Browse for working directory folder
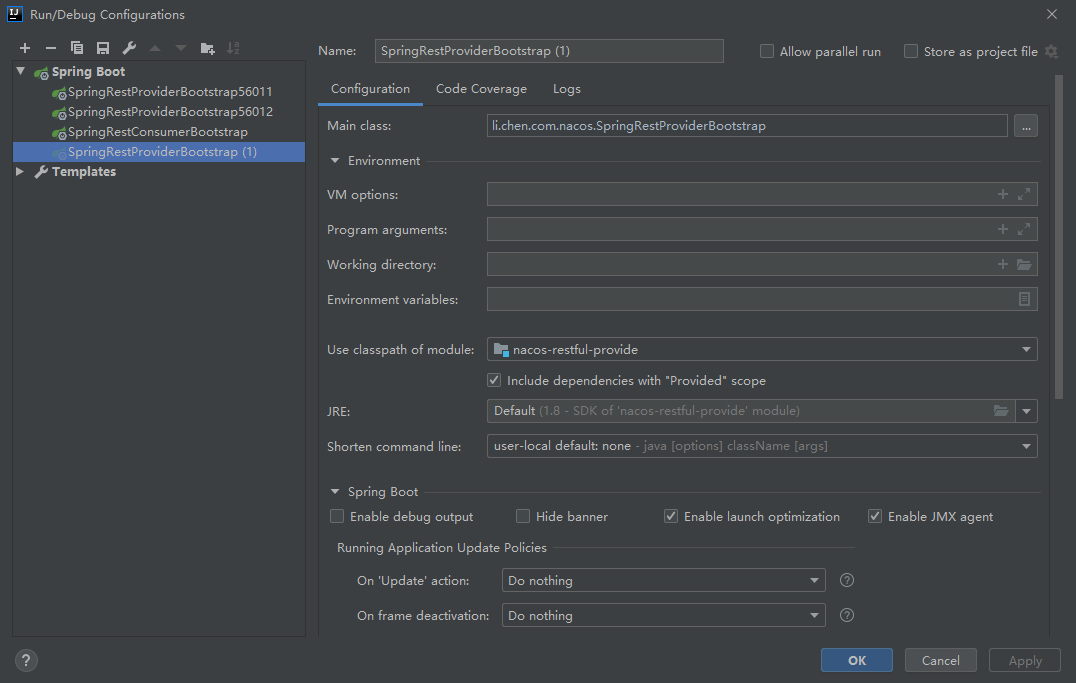 [x=1024, y=264]
